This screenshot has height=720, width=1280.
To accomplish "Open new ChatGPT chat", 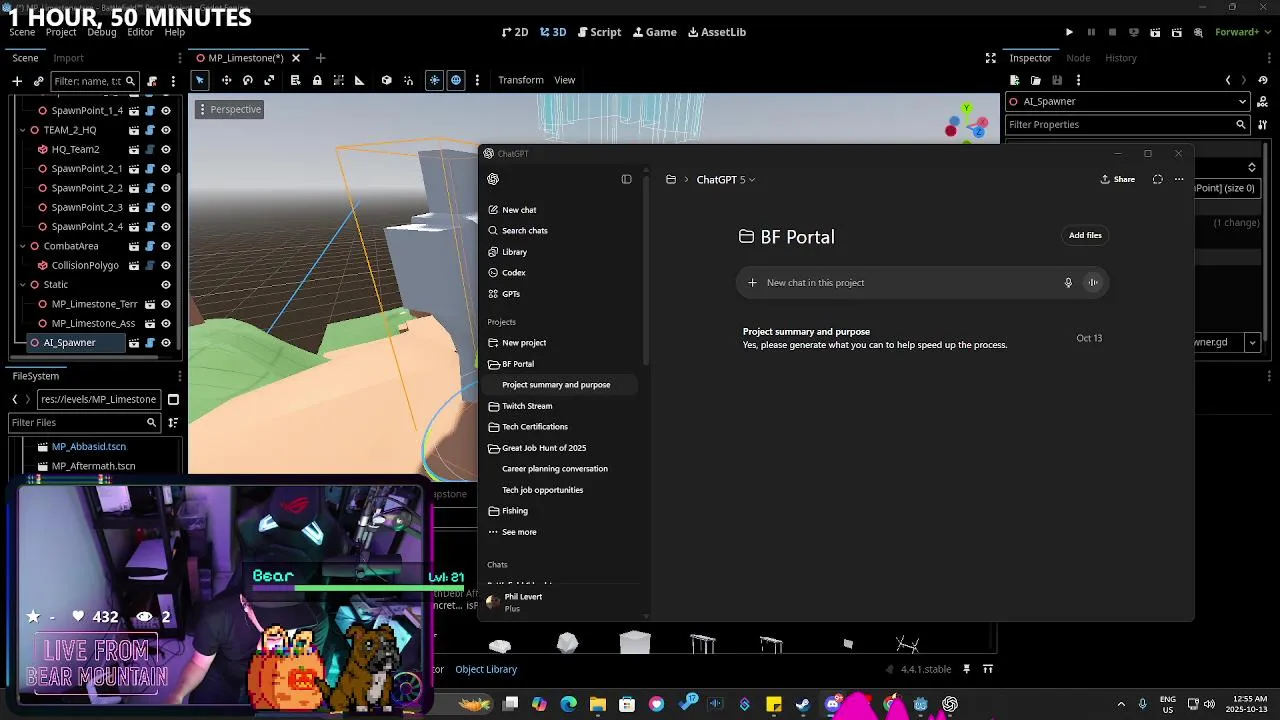I will pyautogui.click(x=519, y=210).
